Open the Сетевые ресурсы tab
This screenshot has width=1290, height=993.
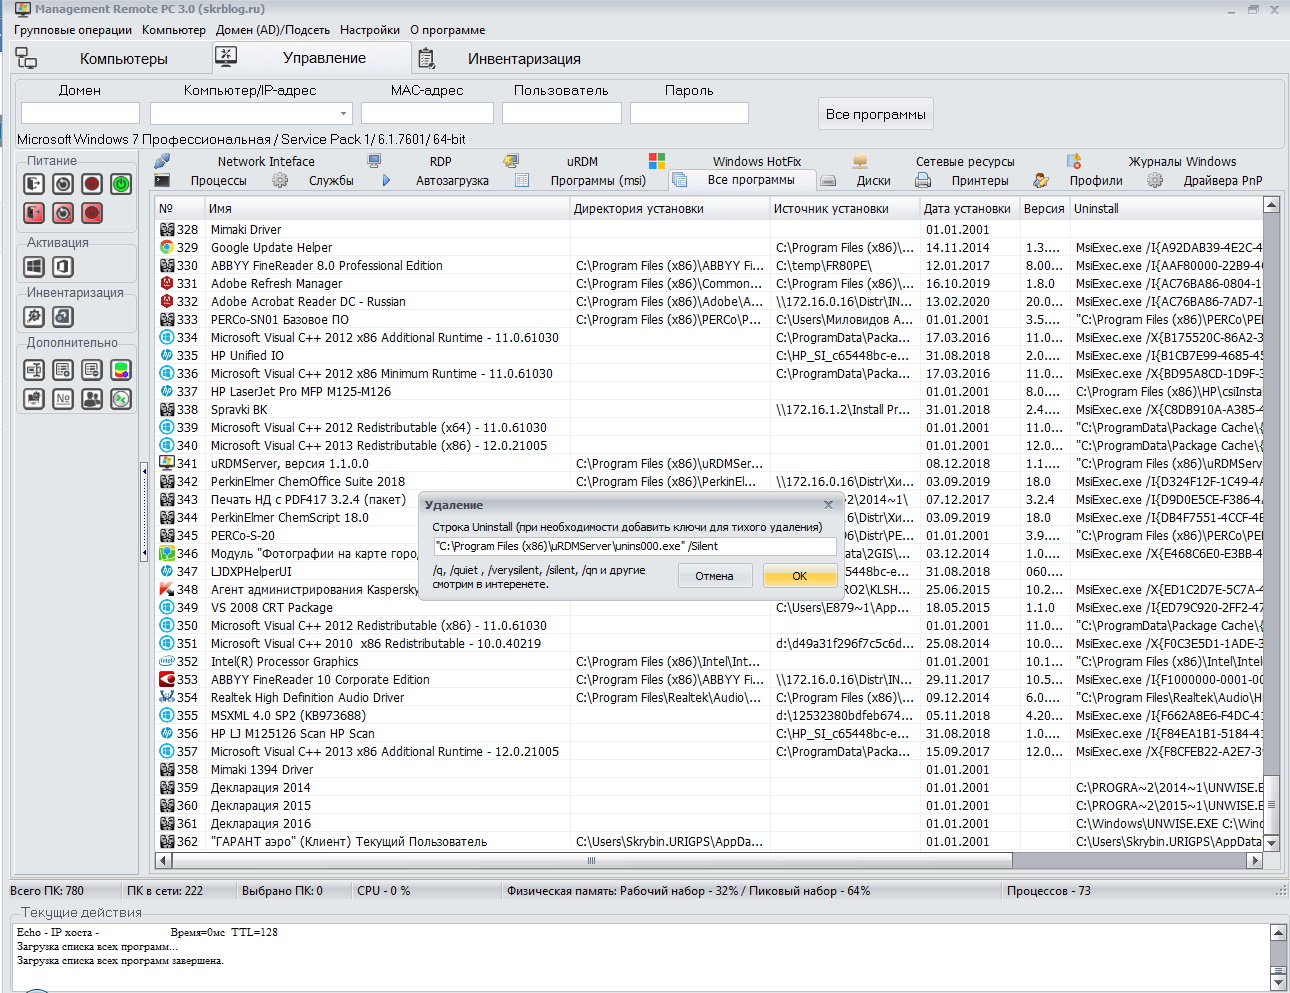tap(965, 161)
